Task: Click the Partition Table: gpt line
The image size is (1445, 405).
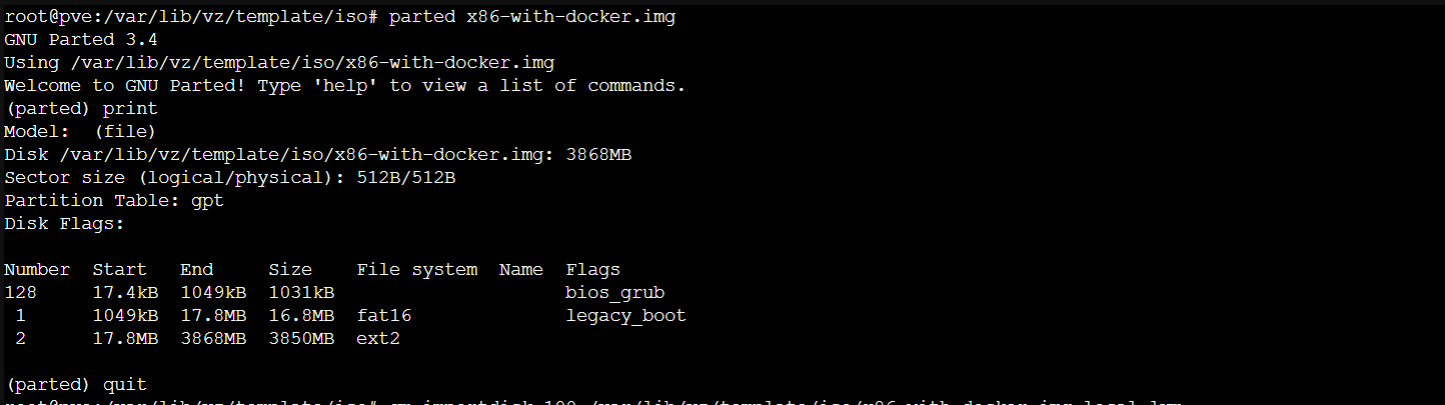Action: click(x=114, y=201)
